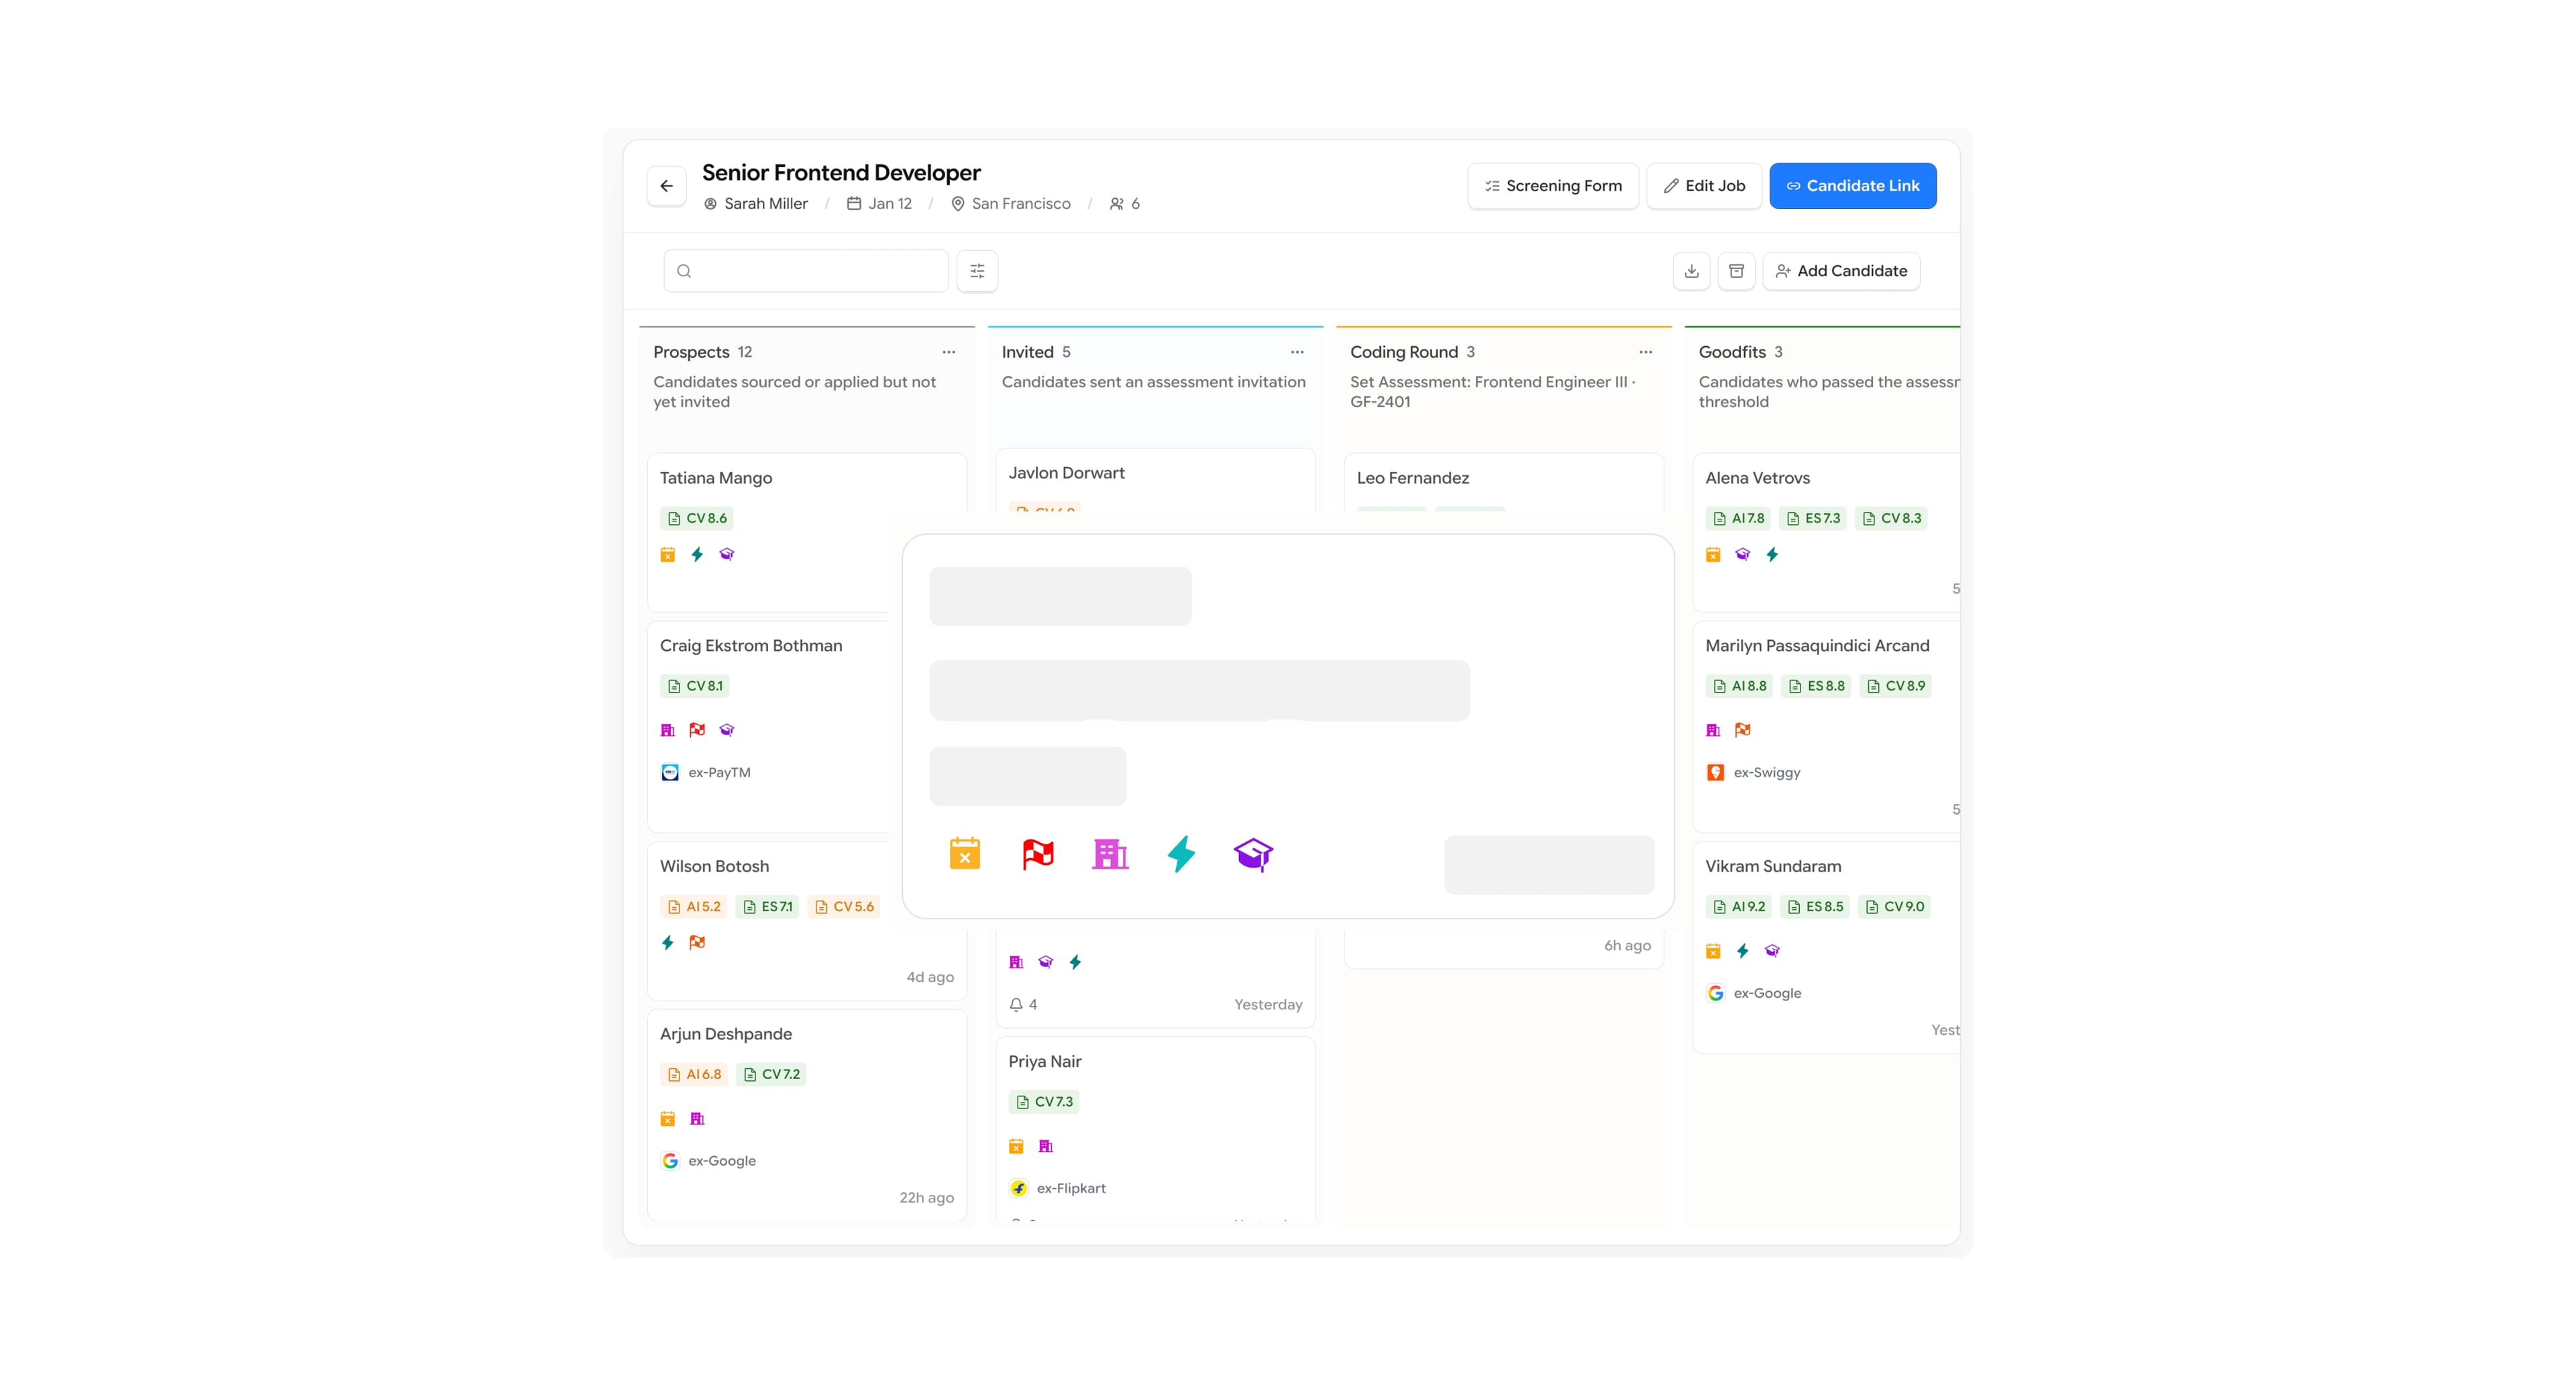Open the filter settings icon
Screen dimensions: 2576x1385
[977, 271]
